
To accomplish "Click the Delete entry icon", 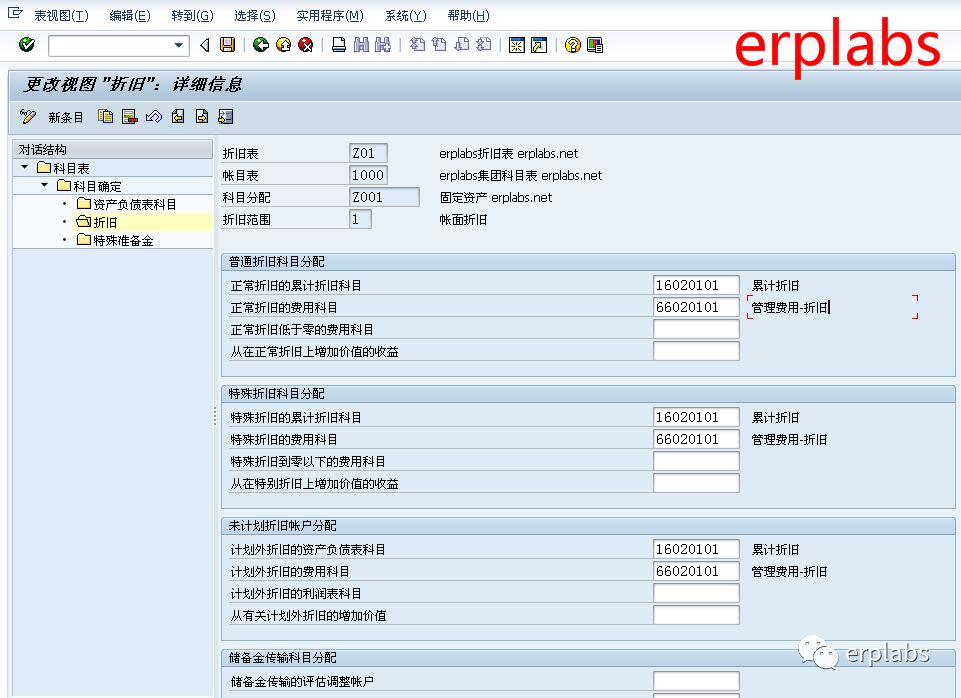I will point(129,116).
